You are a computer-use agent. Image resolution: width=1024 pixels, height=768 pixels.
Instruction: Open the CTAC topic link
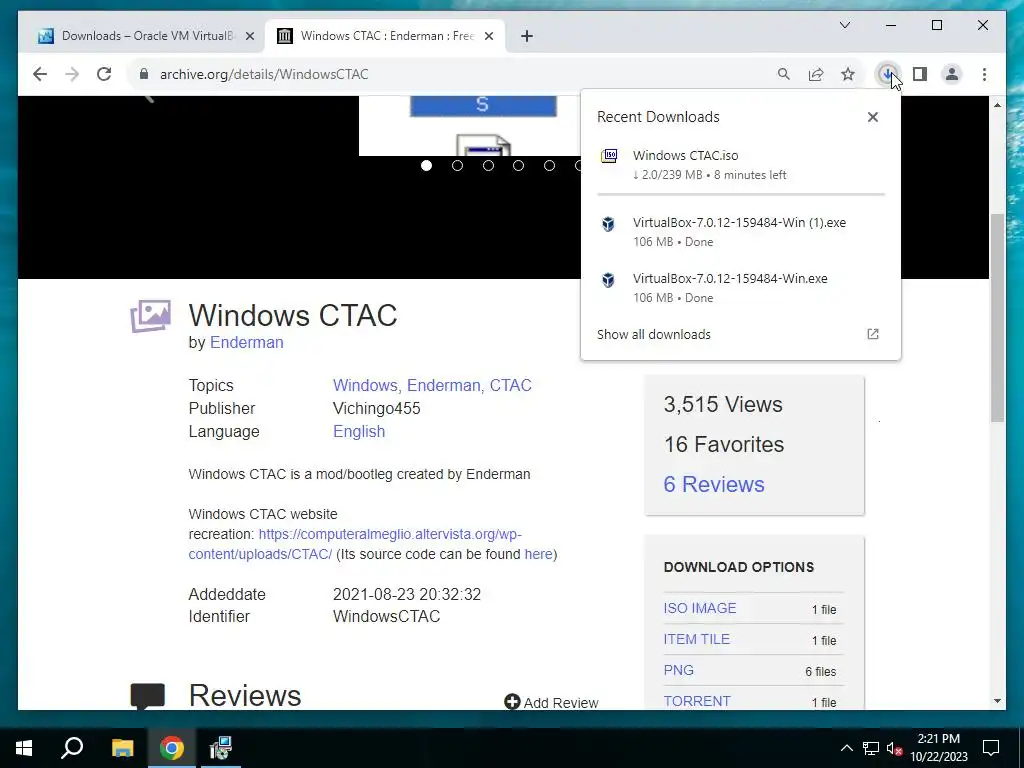tap(511, 385)
